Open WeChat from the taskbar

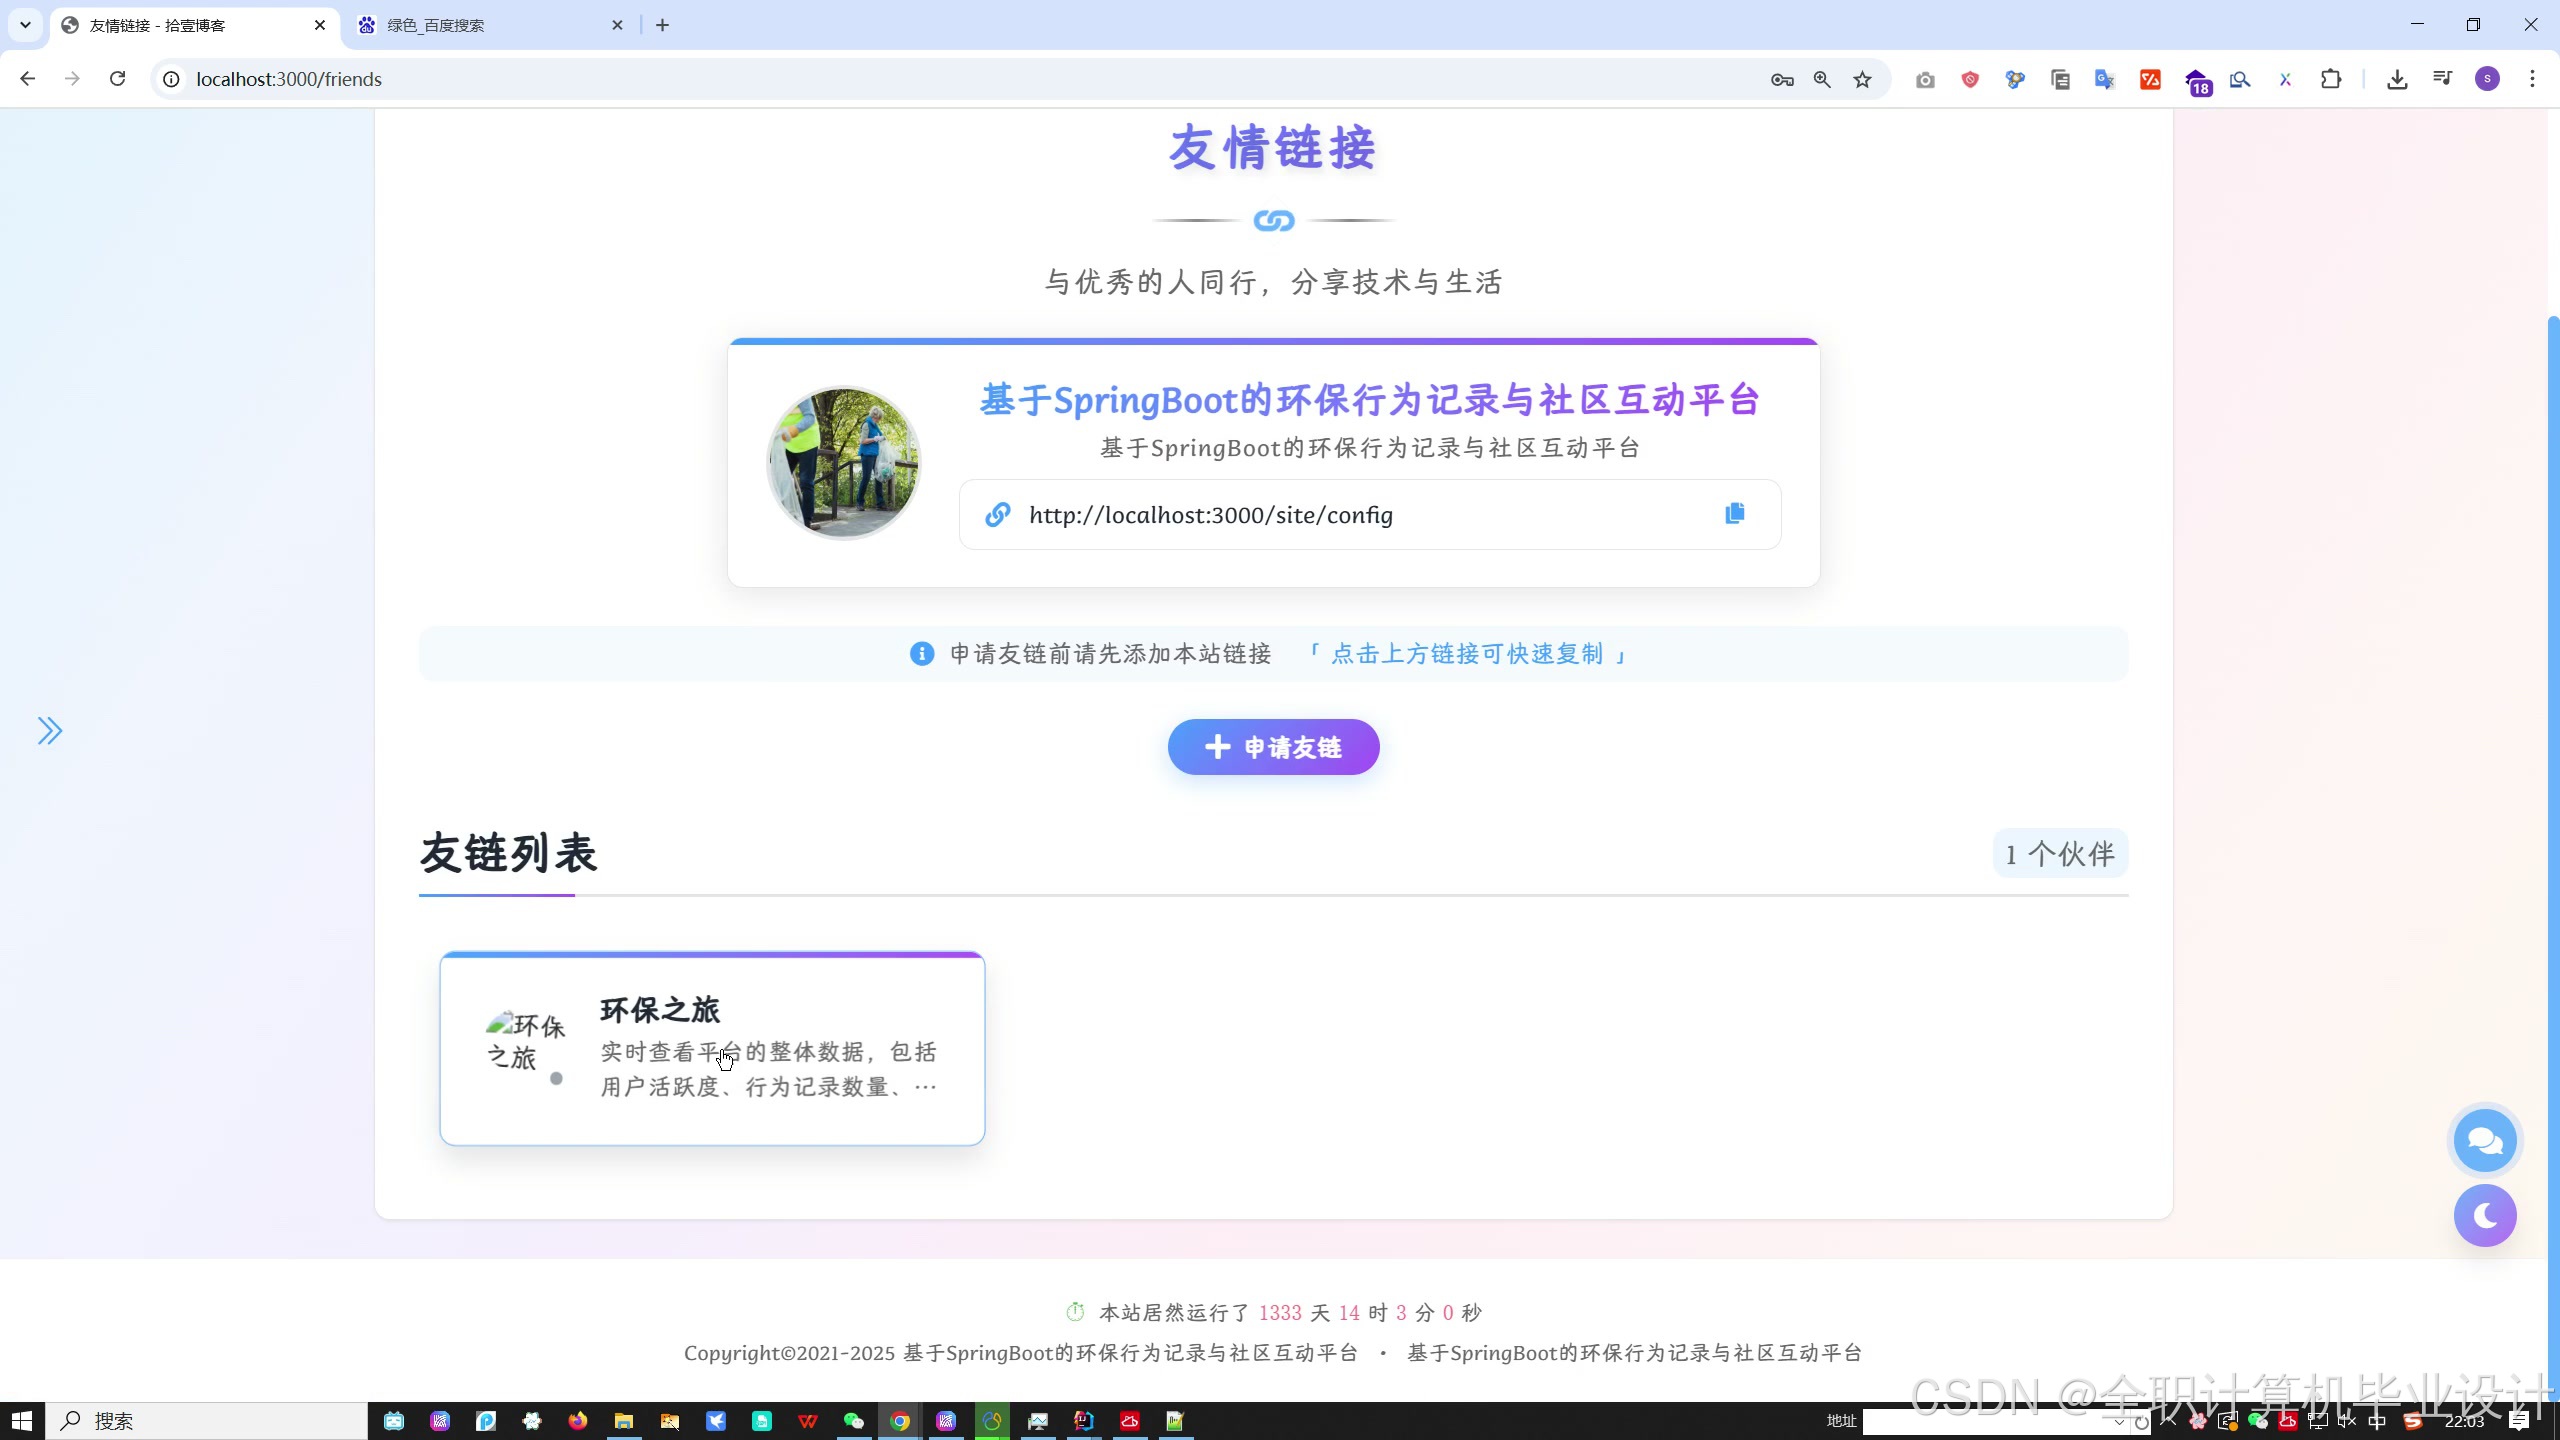point(853,1421)
